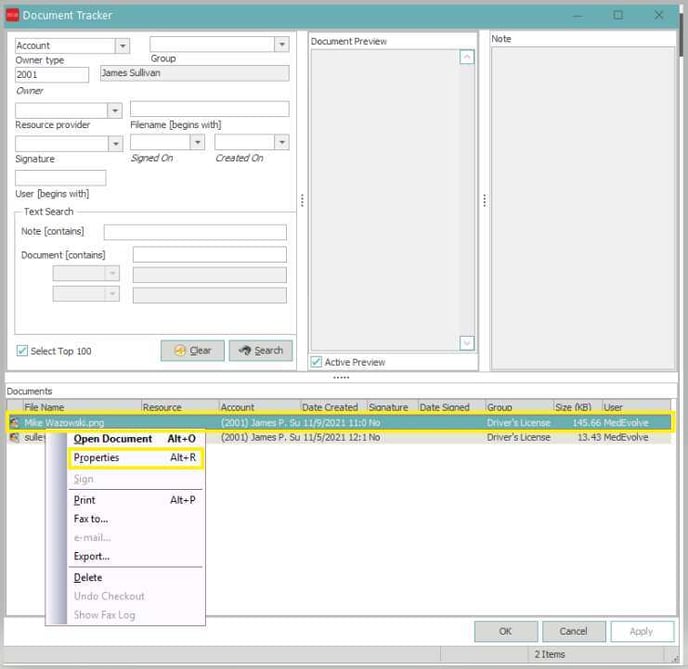Open the Group dropdown list
Viewport: 688px width, 669px height.
[x=281, y=45]
